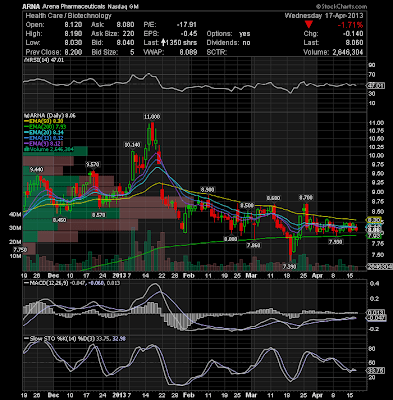Viewport: 393px width, 400px height.
Task: Click the RSI current value tag 47.01
Action: coord(376,86)
